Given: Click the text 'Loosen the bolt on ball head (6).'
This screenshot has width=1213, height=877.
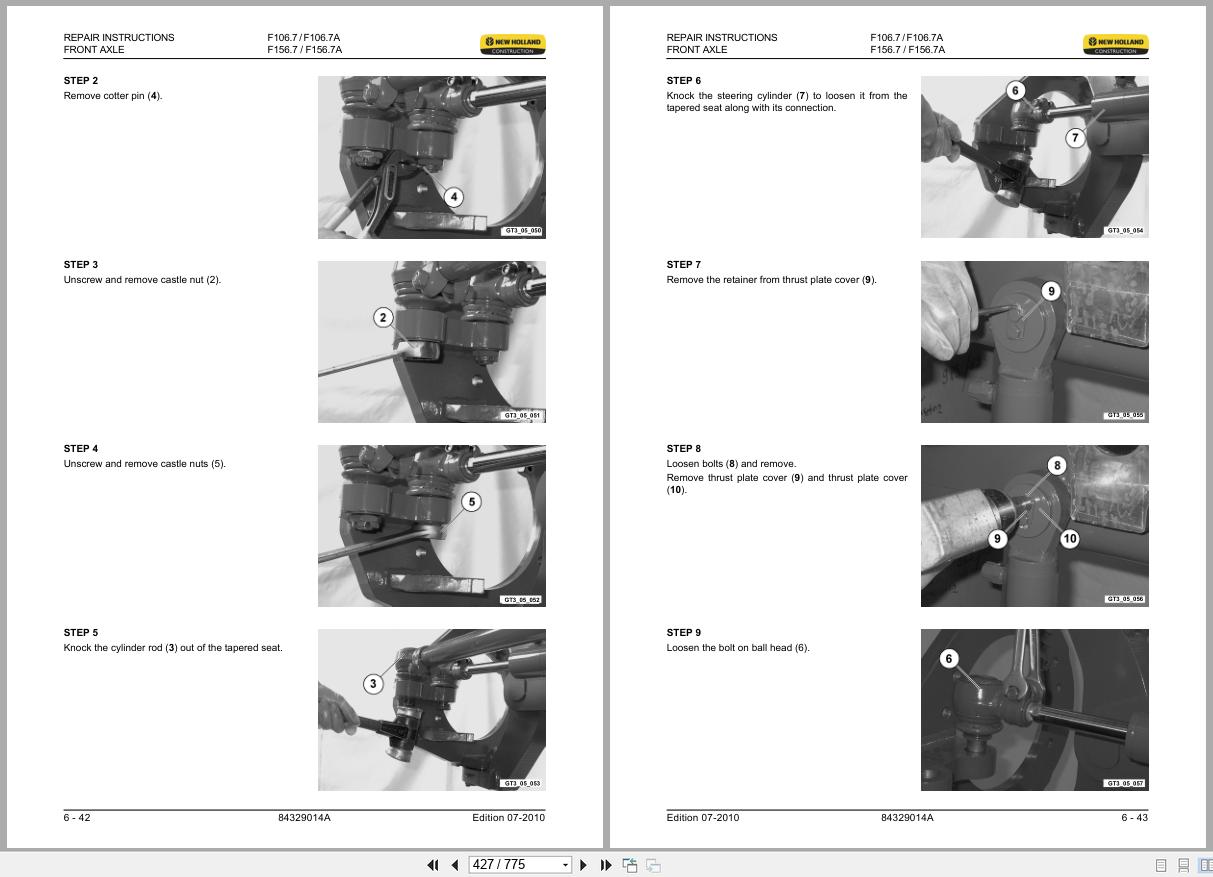Looking at the screenshot, I should (x=738, y=648).
